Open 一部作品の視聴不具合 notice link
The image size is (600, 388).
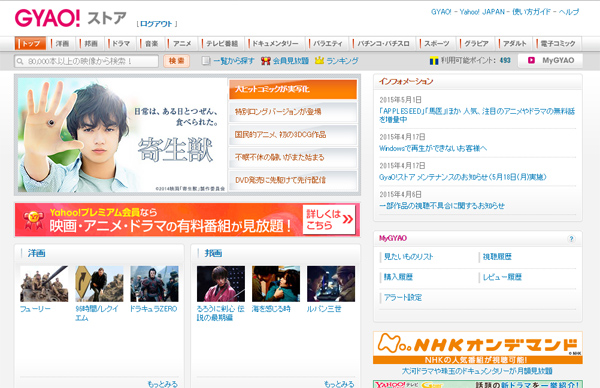[442, 206]
